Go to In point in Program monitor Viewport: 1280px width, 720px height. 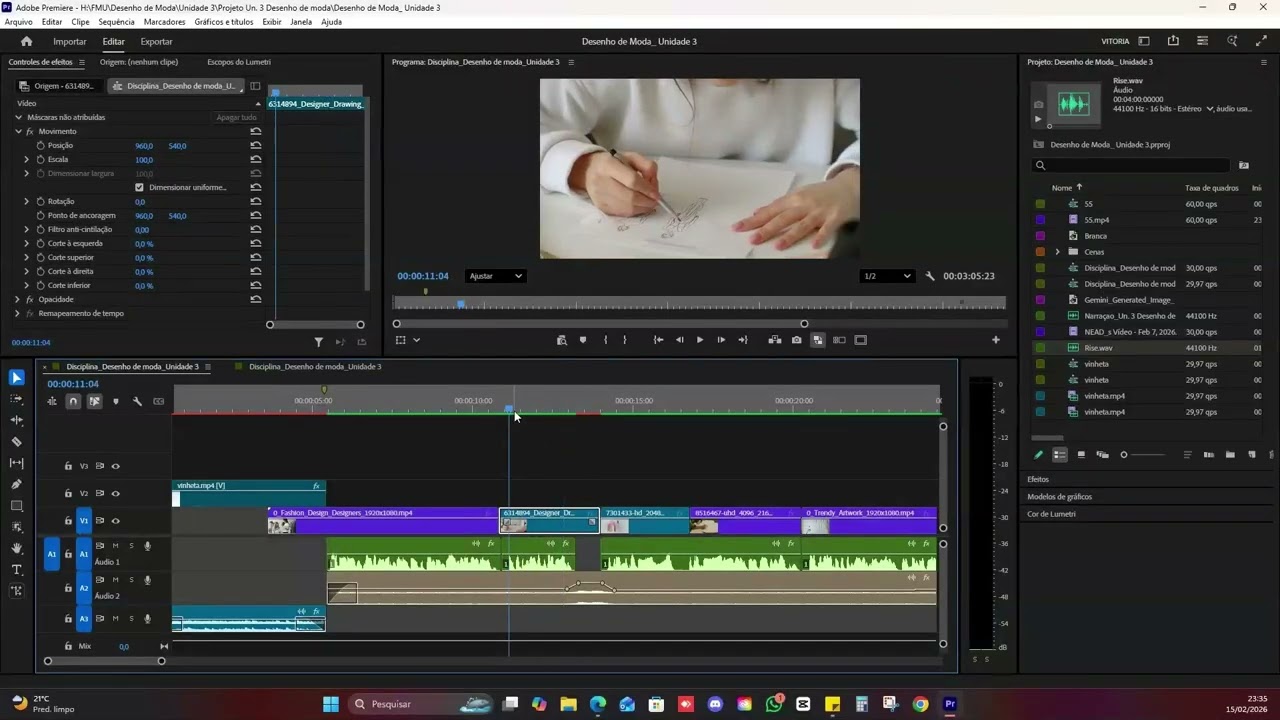pyautogui.click(x=658, y=340)
